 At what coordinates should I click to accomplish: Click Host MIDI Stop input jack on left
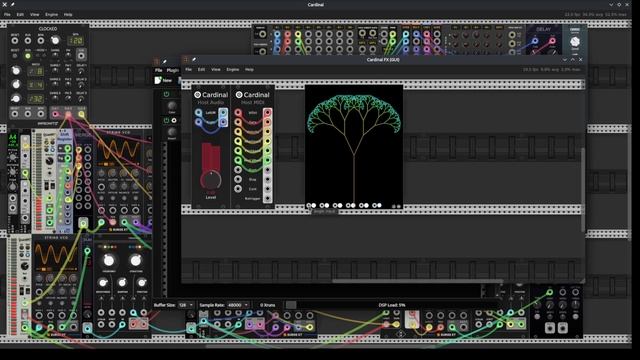coord(238,179)
